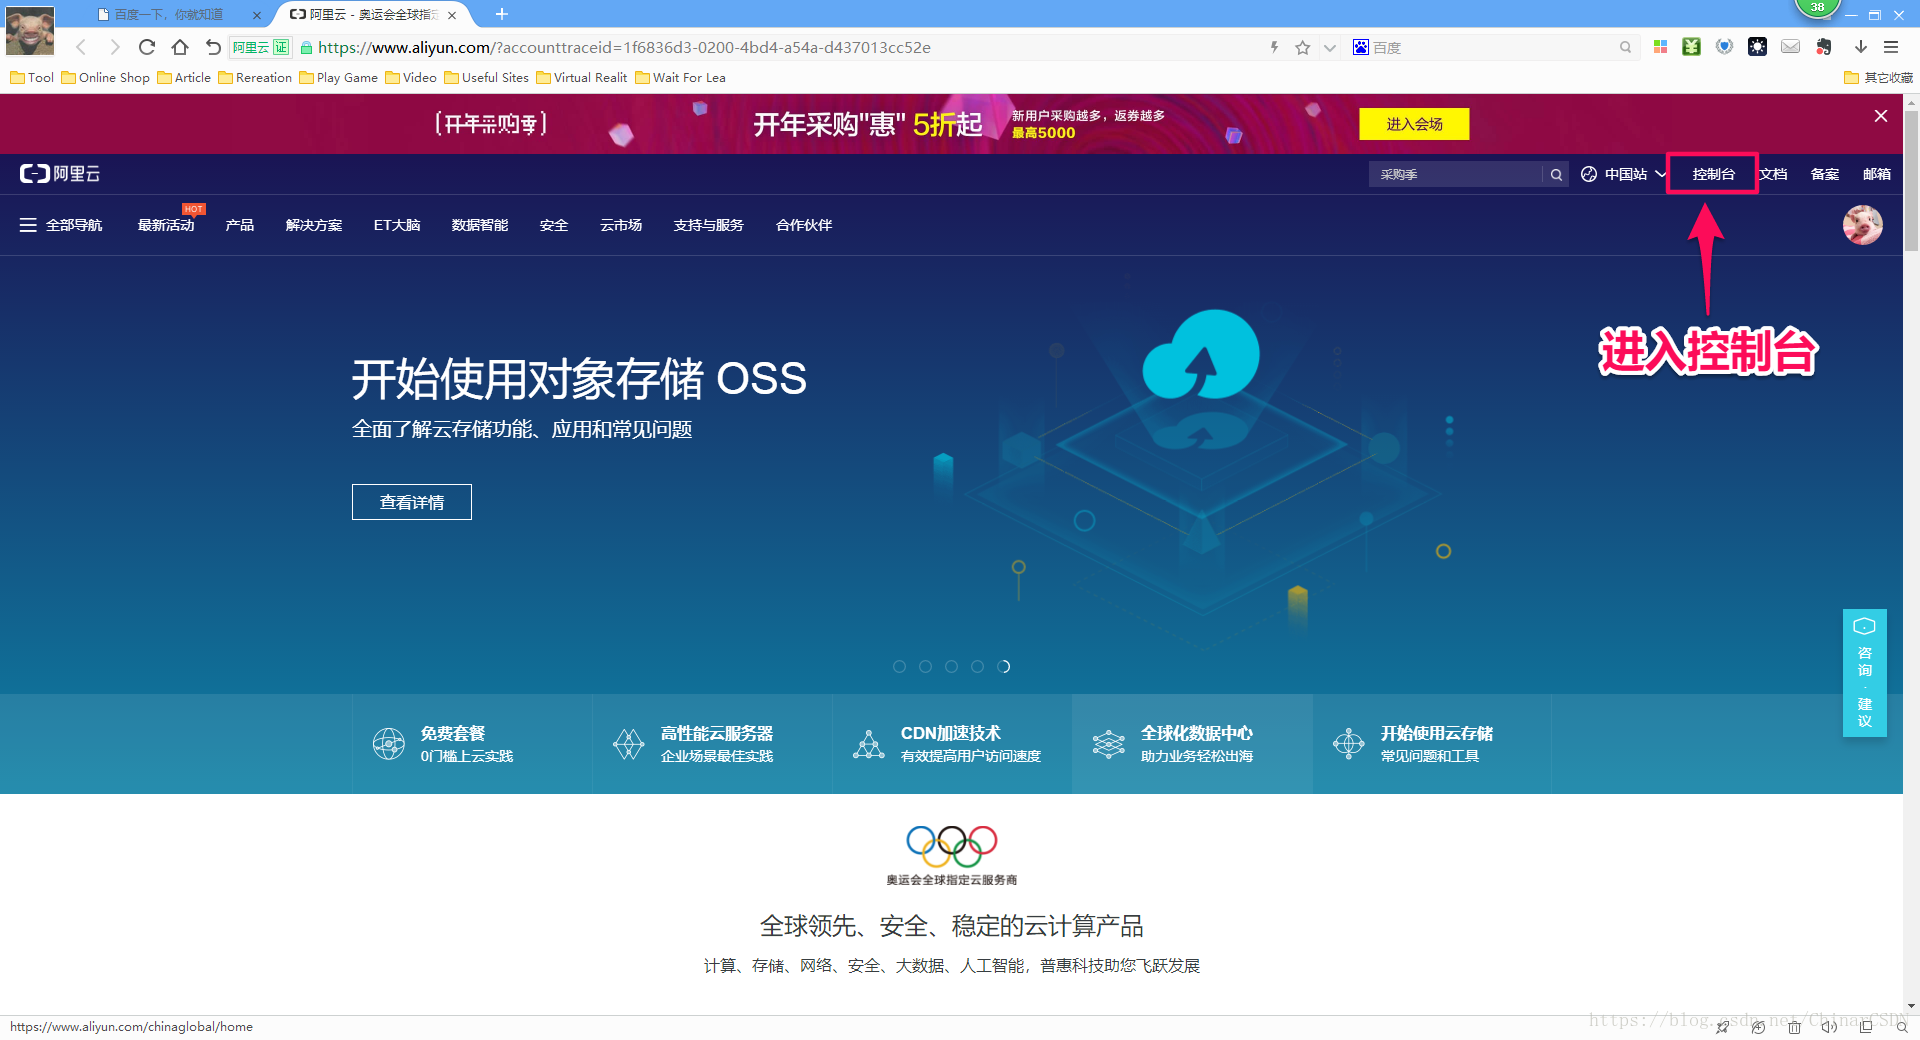
Task: Select the fourth carousel dot
Action: pyautogui.click(x=977, y=666)
